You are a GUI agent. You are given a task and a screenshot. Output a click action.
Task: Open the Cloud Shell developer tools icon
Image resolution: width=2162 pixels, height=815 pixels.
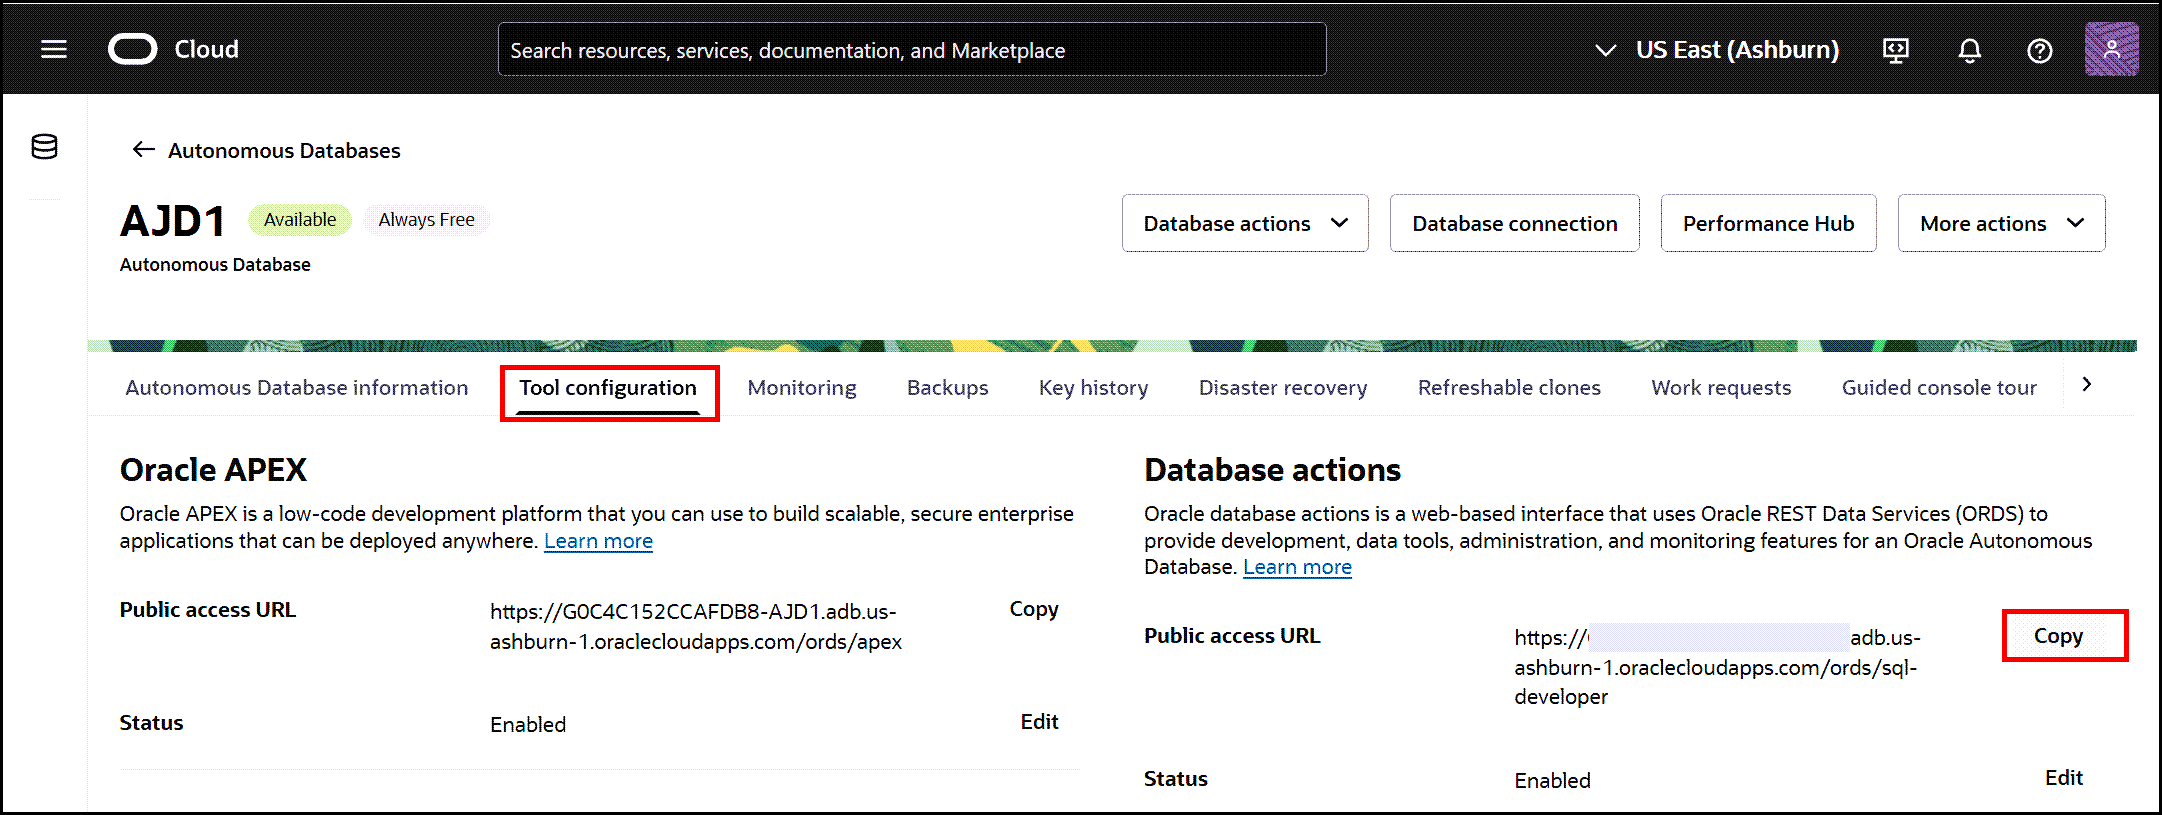pyautogui.click(x=1896, y=50)
